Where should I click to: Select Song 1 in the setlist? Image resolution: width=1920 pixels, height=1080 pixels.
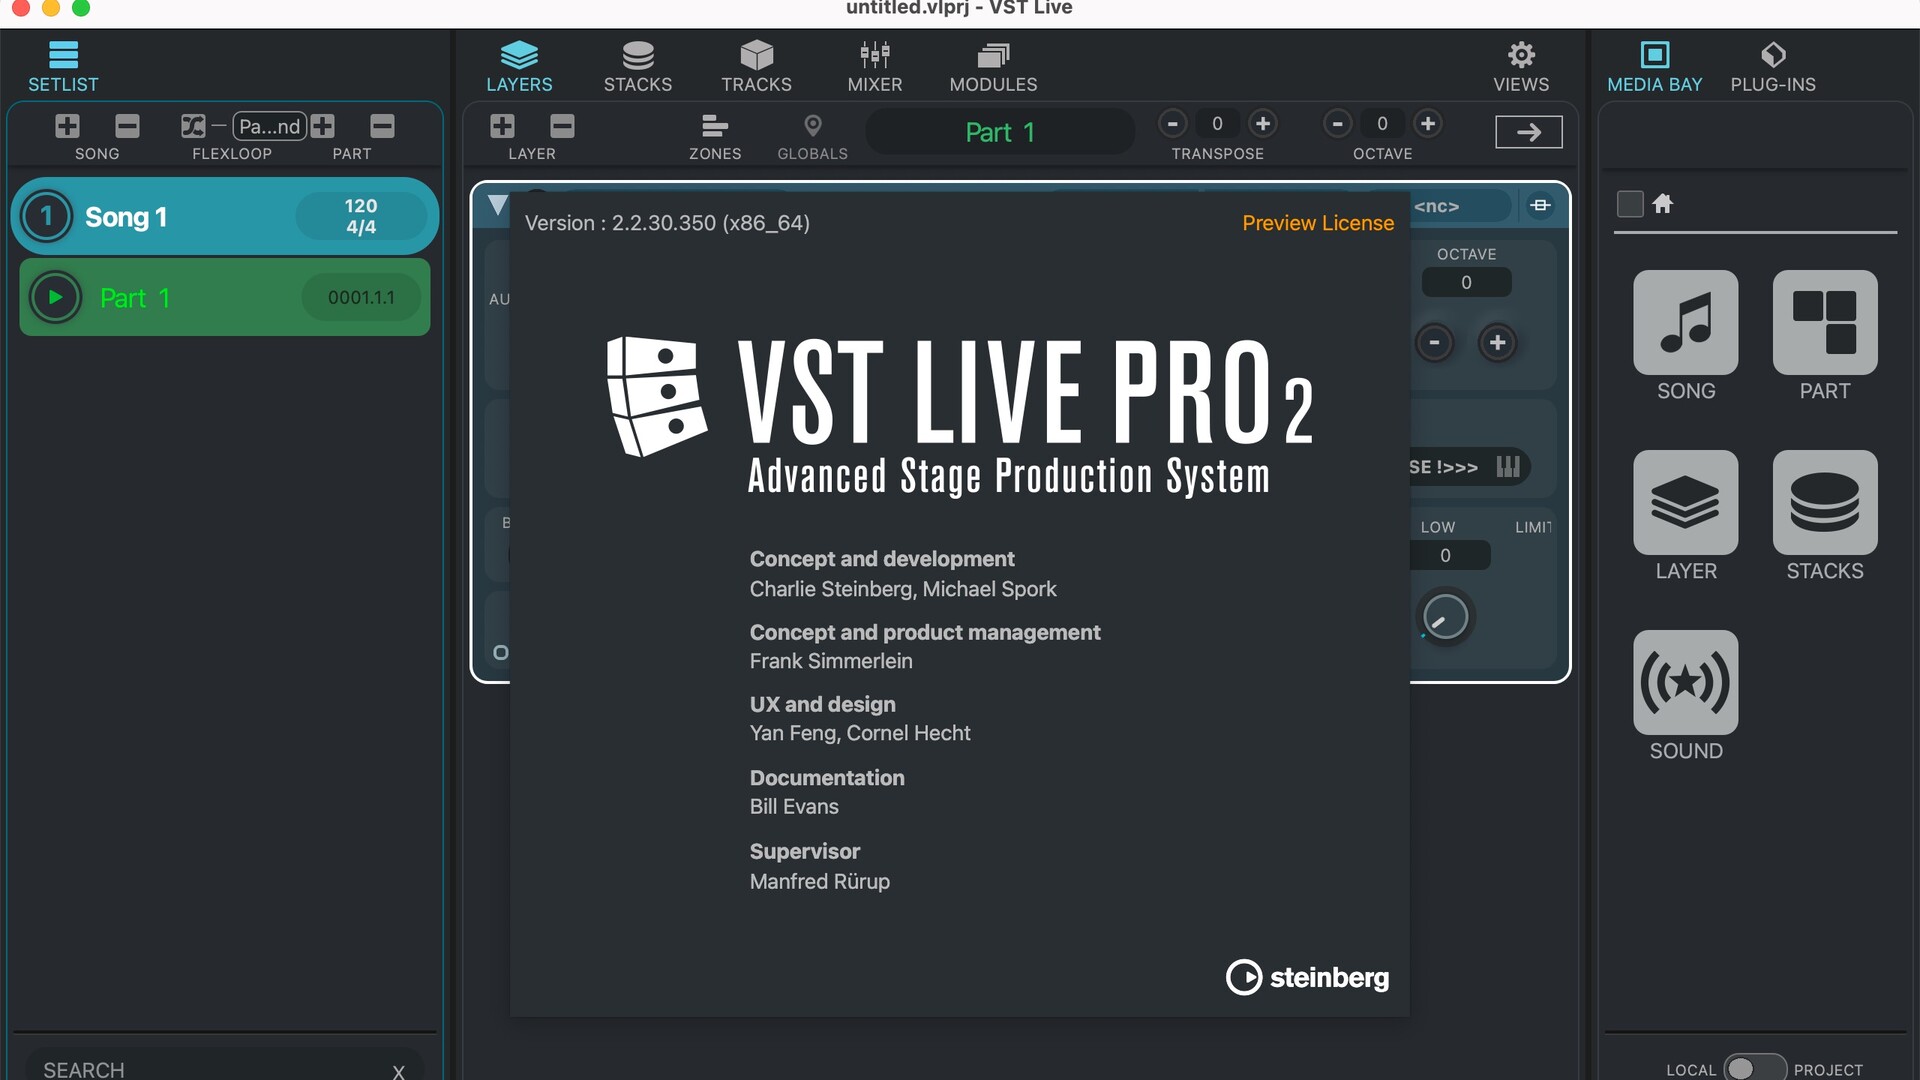point(225,216)
